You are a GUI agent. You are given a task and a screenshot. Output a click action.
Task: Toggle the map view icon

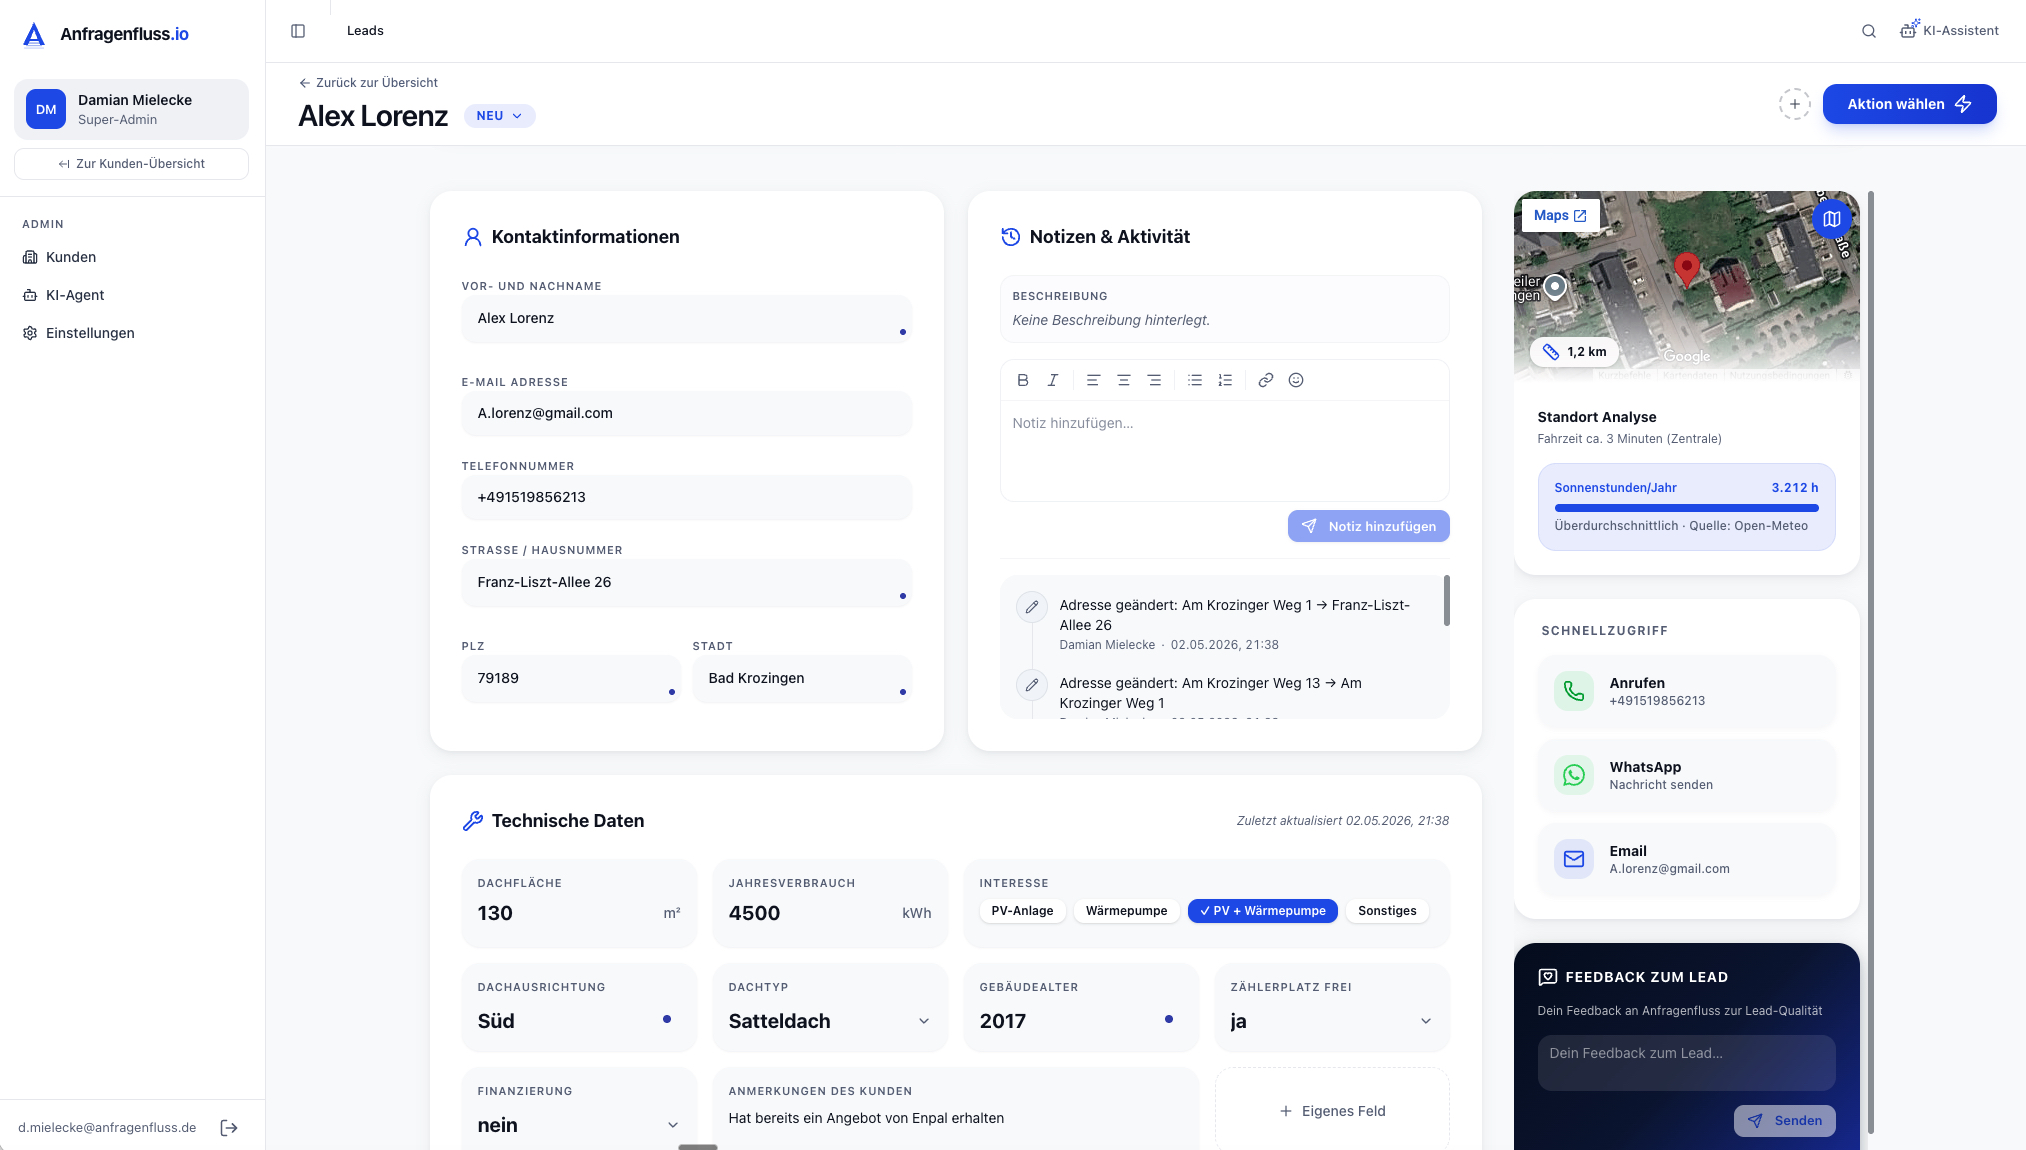[x=1831, y=218]
